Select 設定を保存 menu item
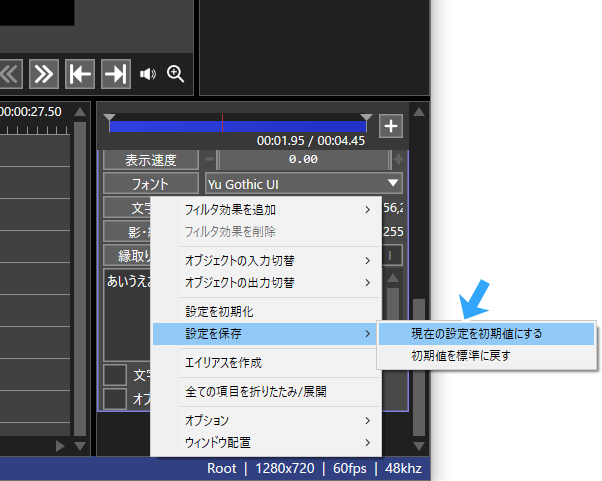This screenshot has height=481, width=602. coord(266,334)
